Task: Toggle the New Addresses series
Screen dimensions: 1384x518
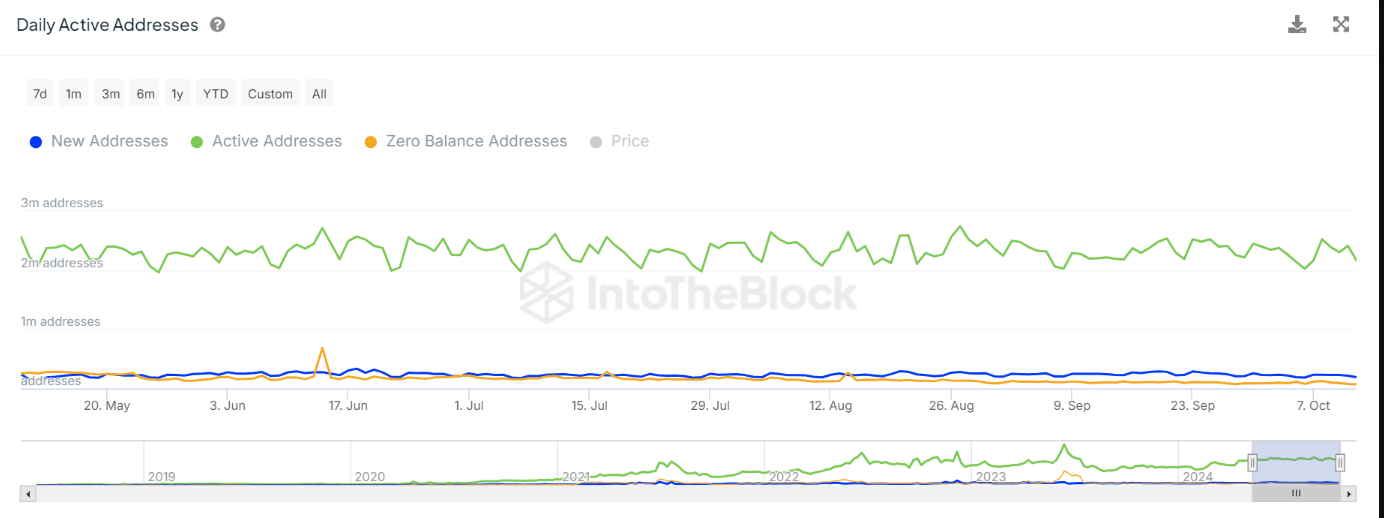Action: 99,141
